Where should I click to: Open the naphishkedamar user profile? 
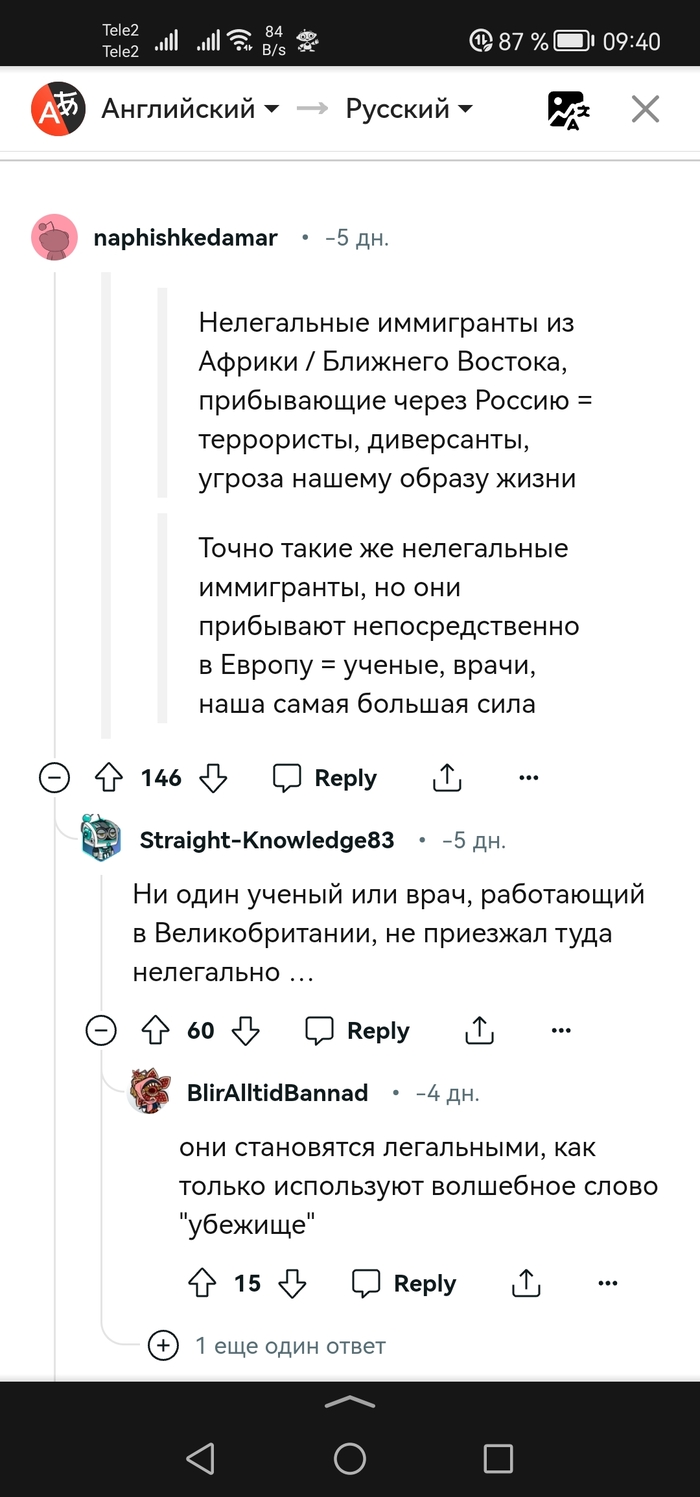pos(185,238)
